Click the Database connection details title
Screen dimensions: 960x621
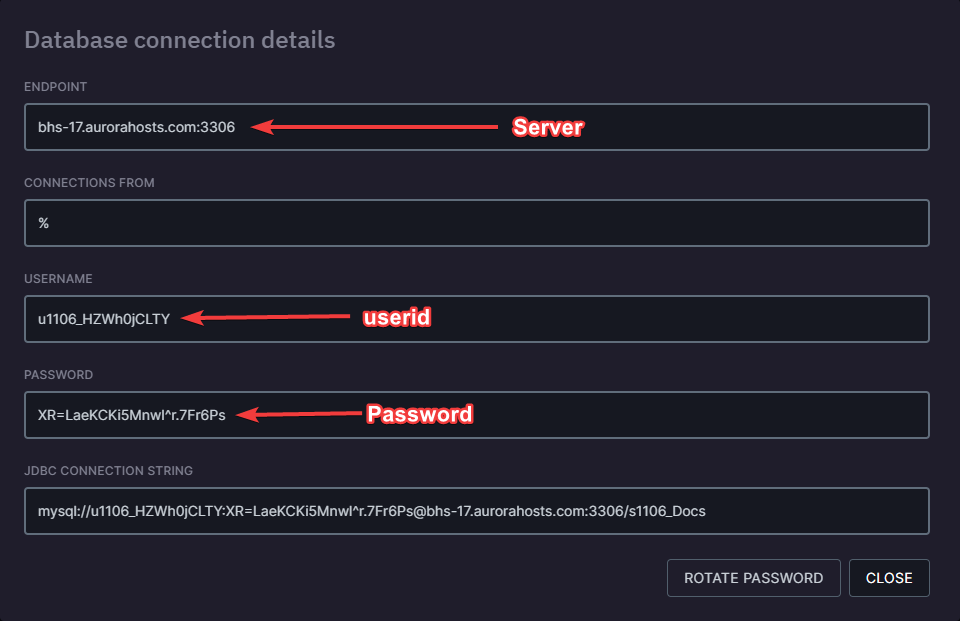[x=180, y=40]
